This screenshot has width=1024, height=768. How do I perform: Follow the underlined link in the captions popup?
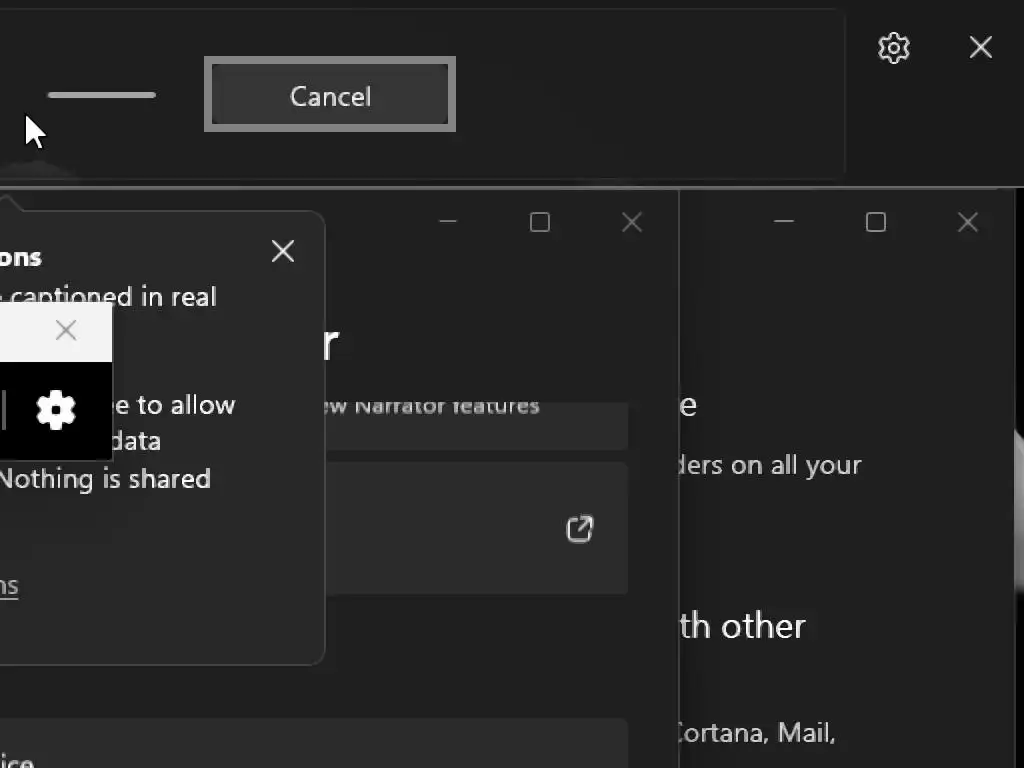tap(8, 586)
